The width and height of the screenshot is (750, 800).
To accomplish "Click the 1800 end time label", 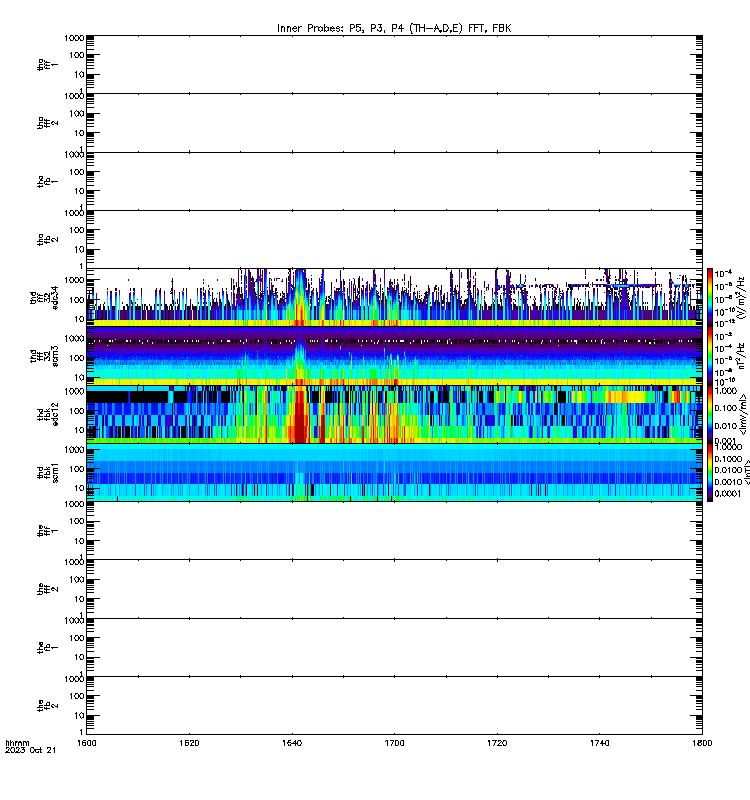I will [702, 743].
